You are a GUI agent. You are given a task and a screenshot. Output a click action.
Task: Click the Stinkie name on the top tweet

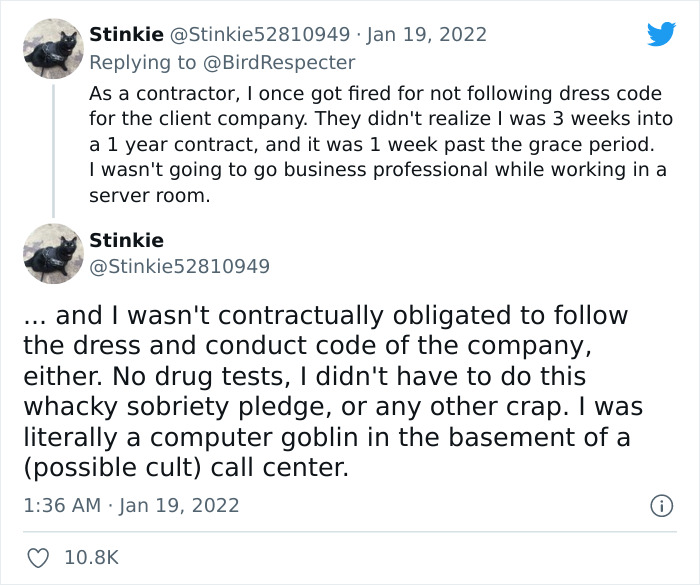pyautogui.click(x=126, y=35)
